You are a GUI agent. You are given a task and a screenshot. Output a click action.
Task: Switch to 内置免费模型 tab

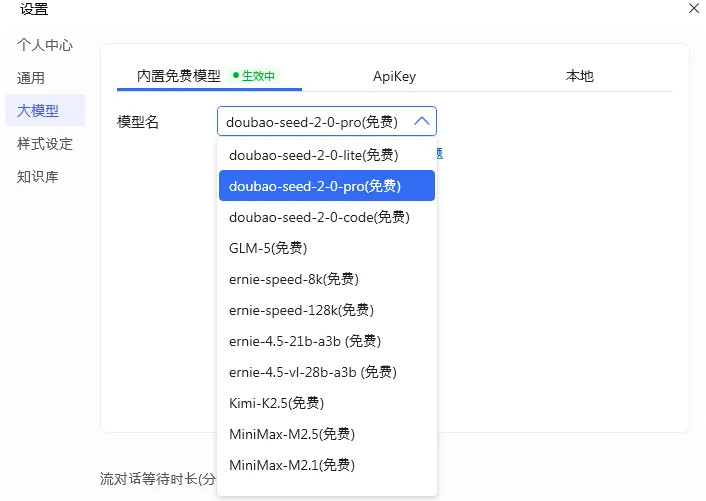click(209, 76)
